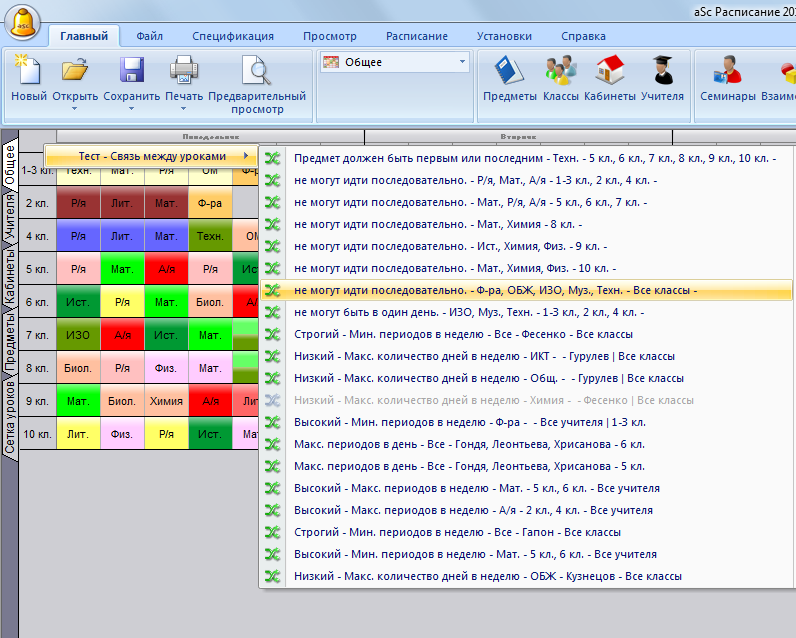
Task: Switch to the Расписание ribbon tab
Action: 416,36
